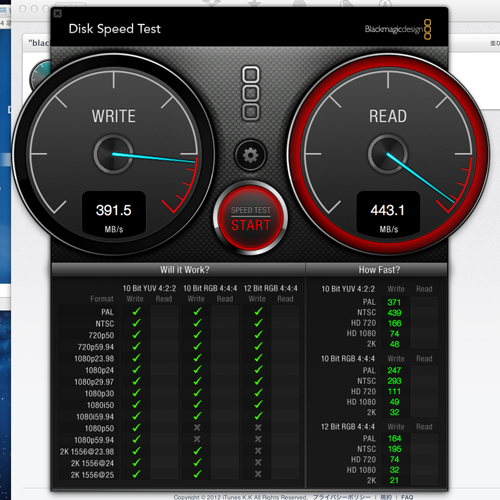500x500 pixels.
Task: Close the Disk Speed Test window
Action: (x=57, y=13)
